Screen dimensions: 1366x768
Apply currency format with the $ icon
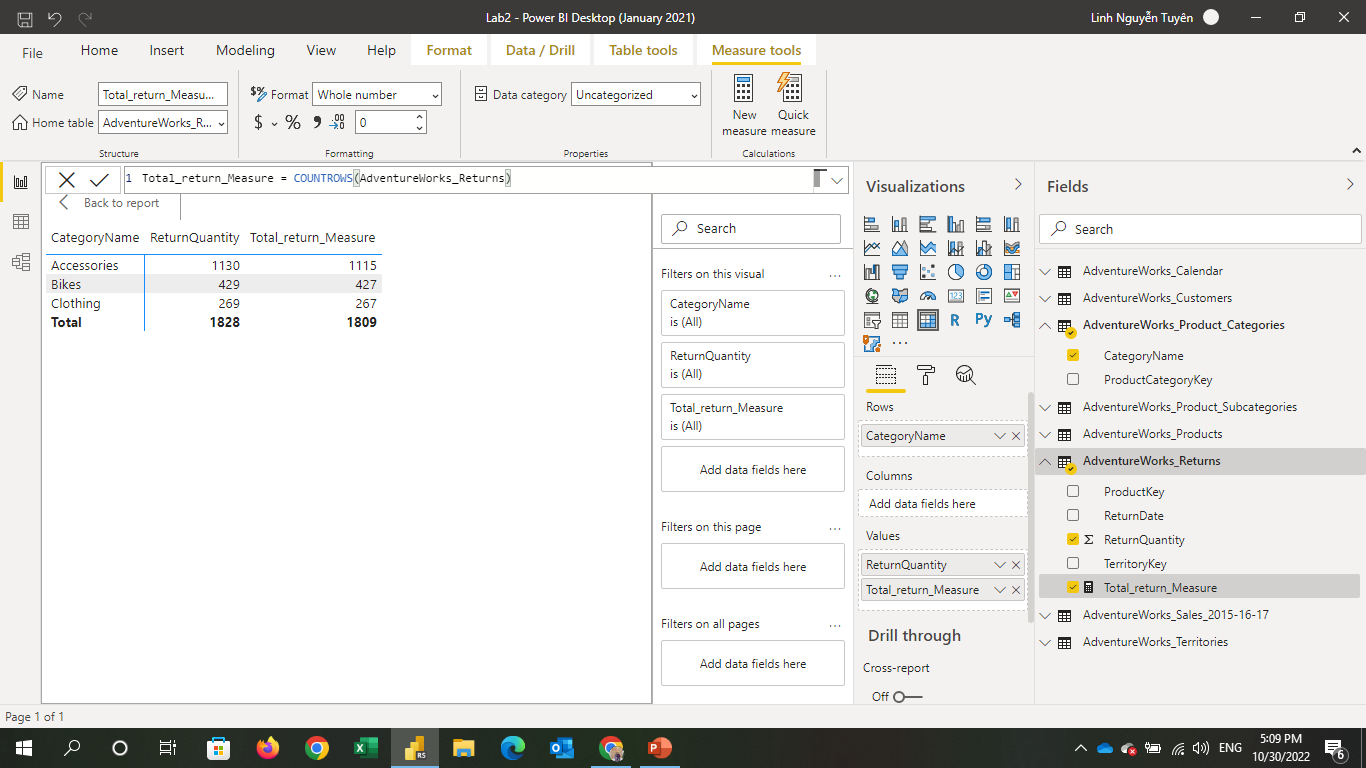pyautogui.click(x=259, y=122)
